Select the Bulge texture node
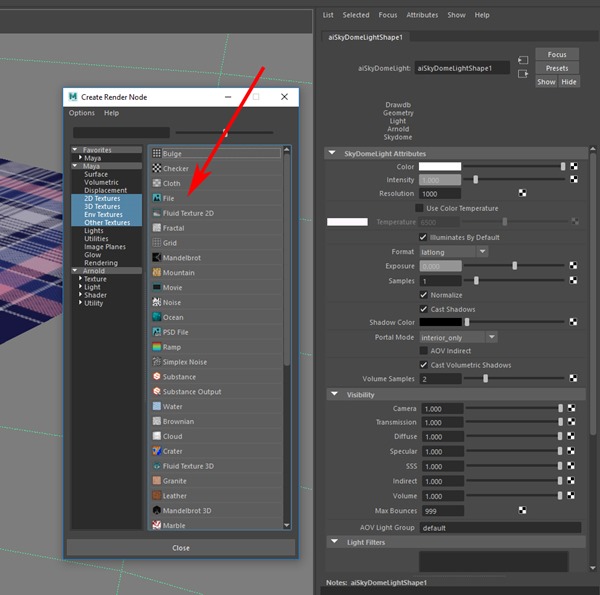600x595 pixels. pyautogui.click(x=216, y=153)
